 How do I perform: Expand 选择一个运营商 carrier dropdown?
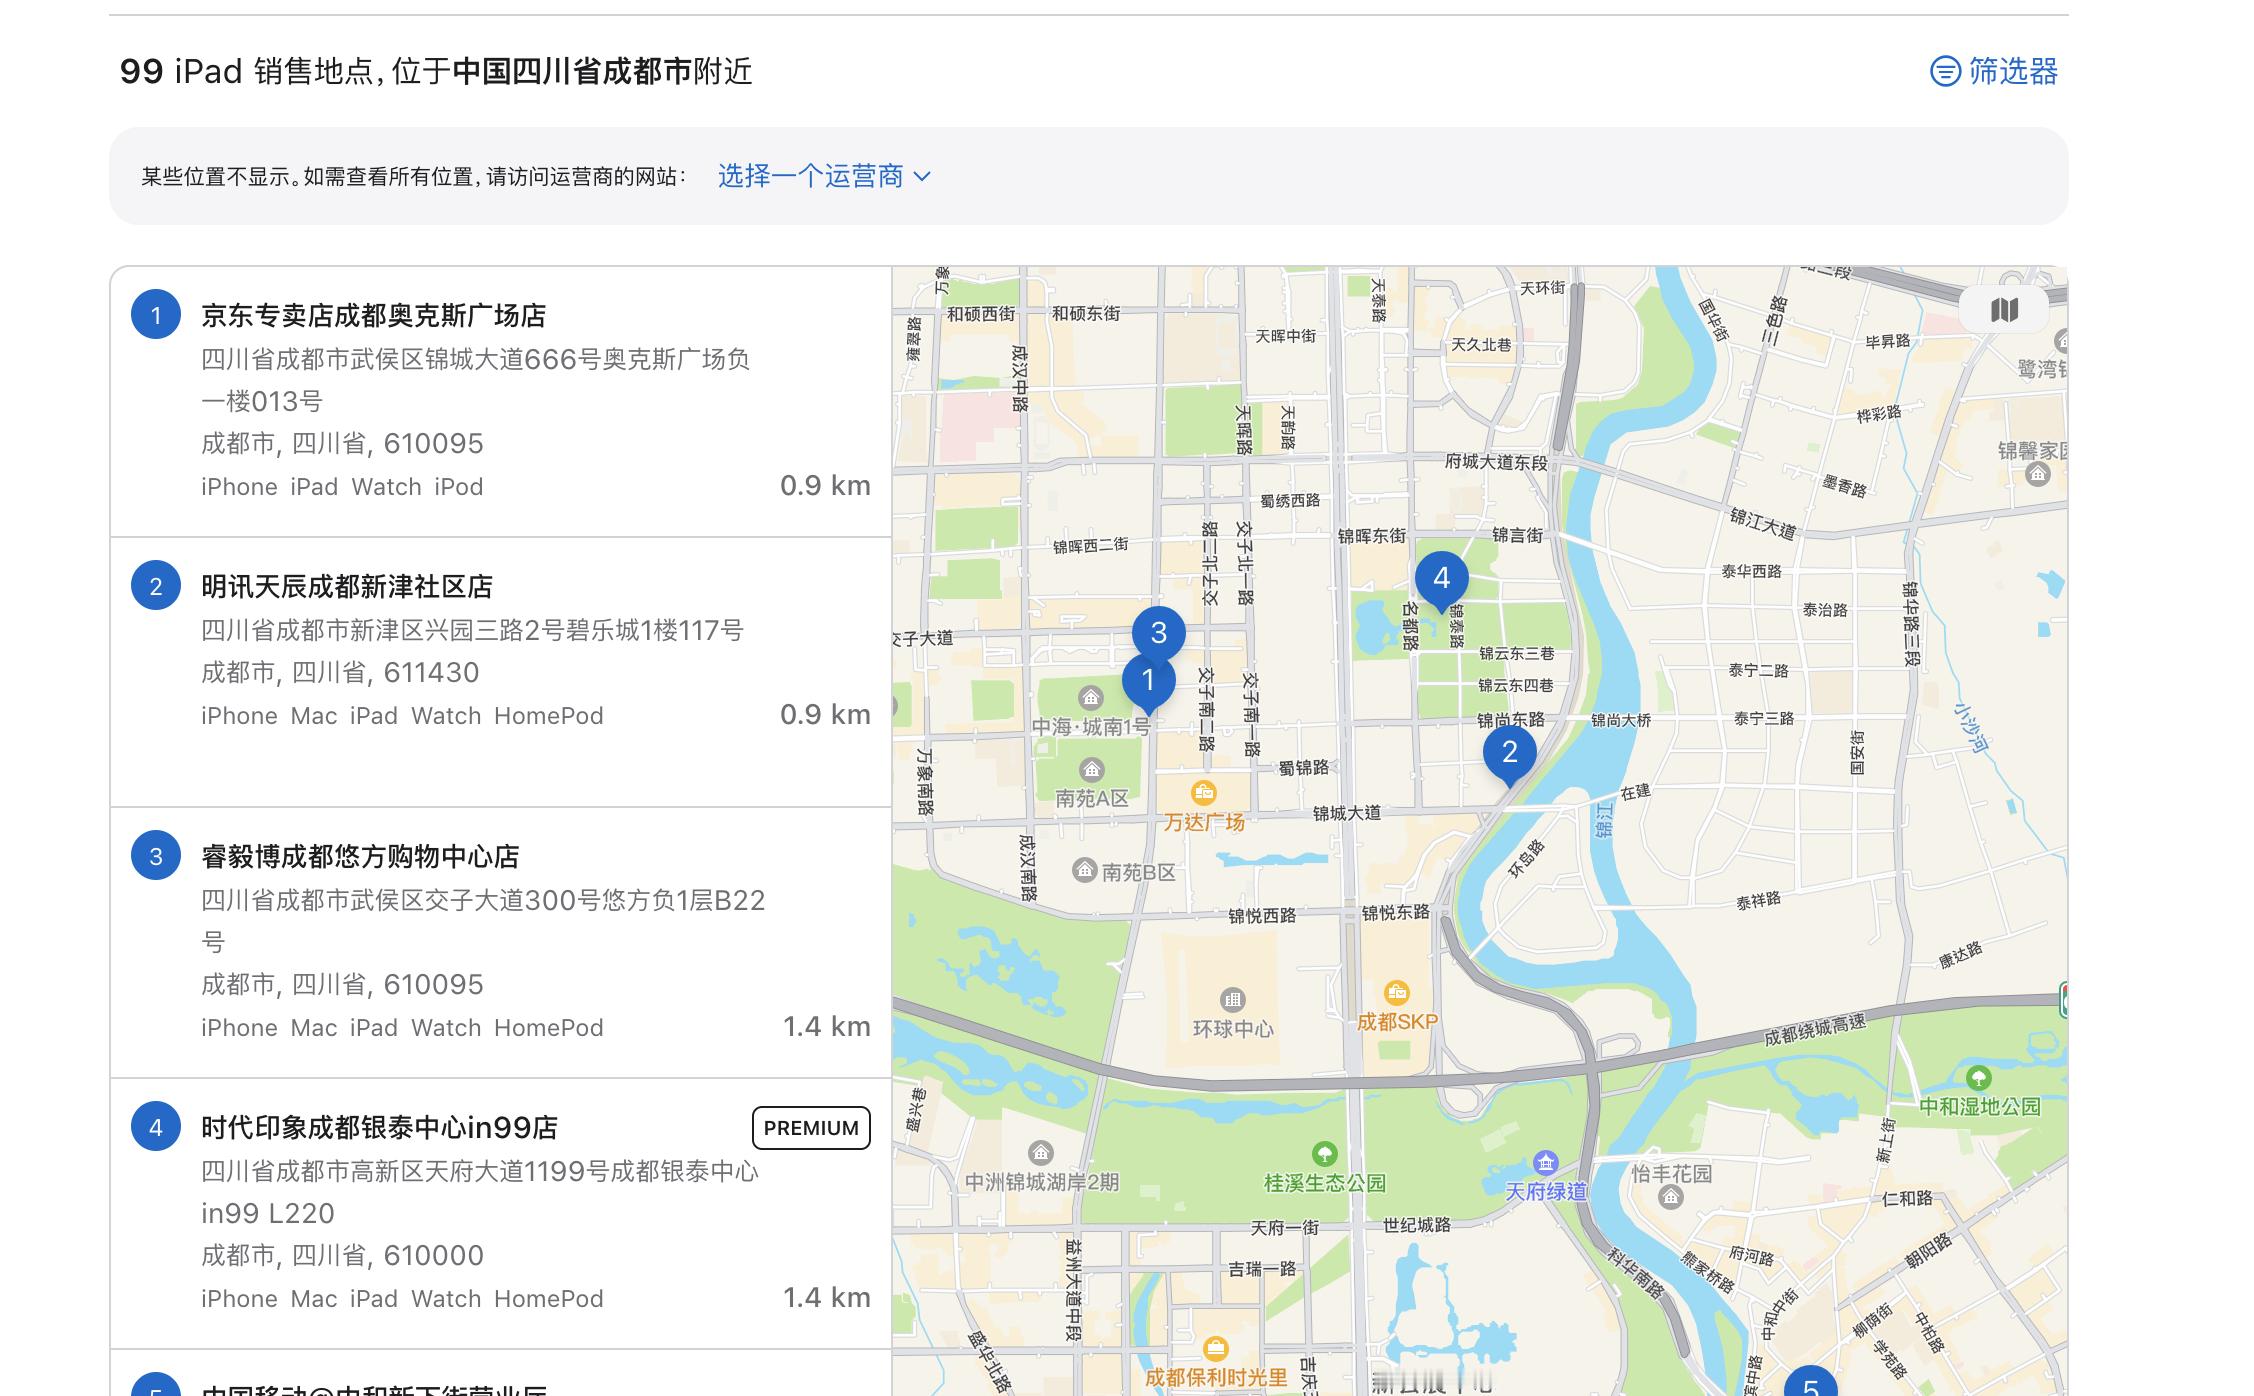(824, 176)
